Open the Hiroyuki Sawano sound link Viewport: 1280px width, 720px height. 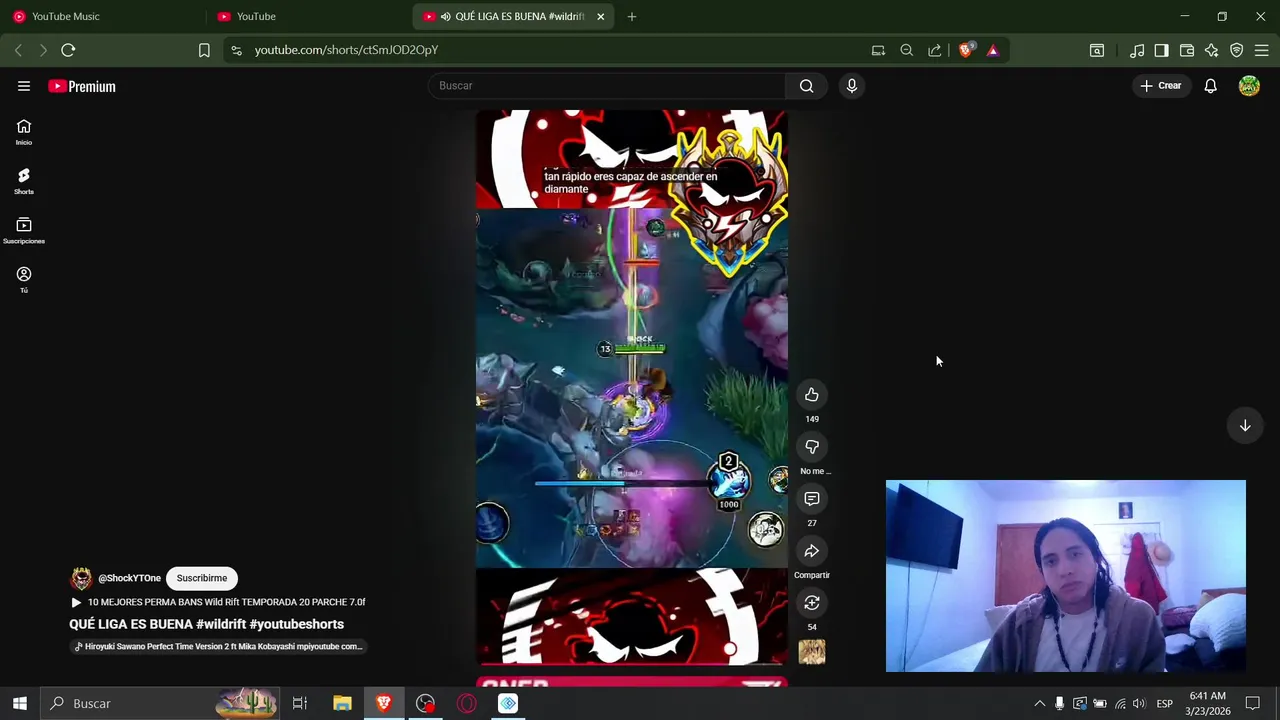(x=218, y=646)
